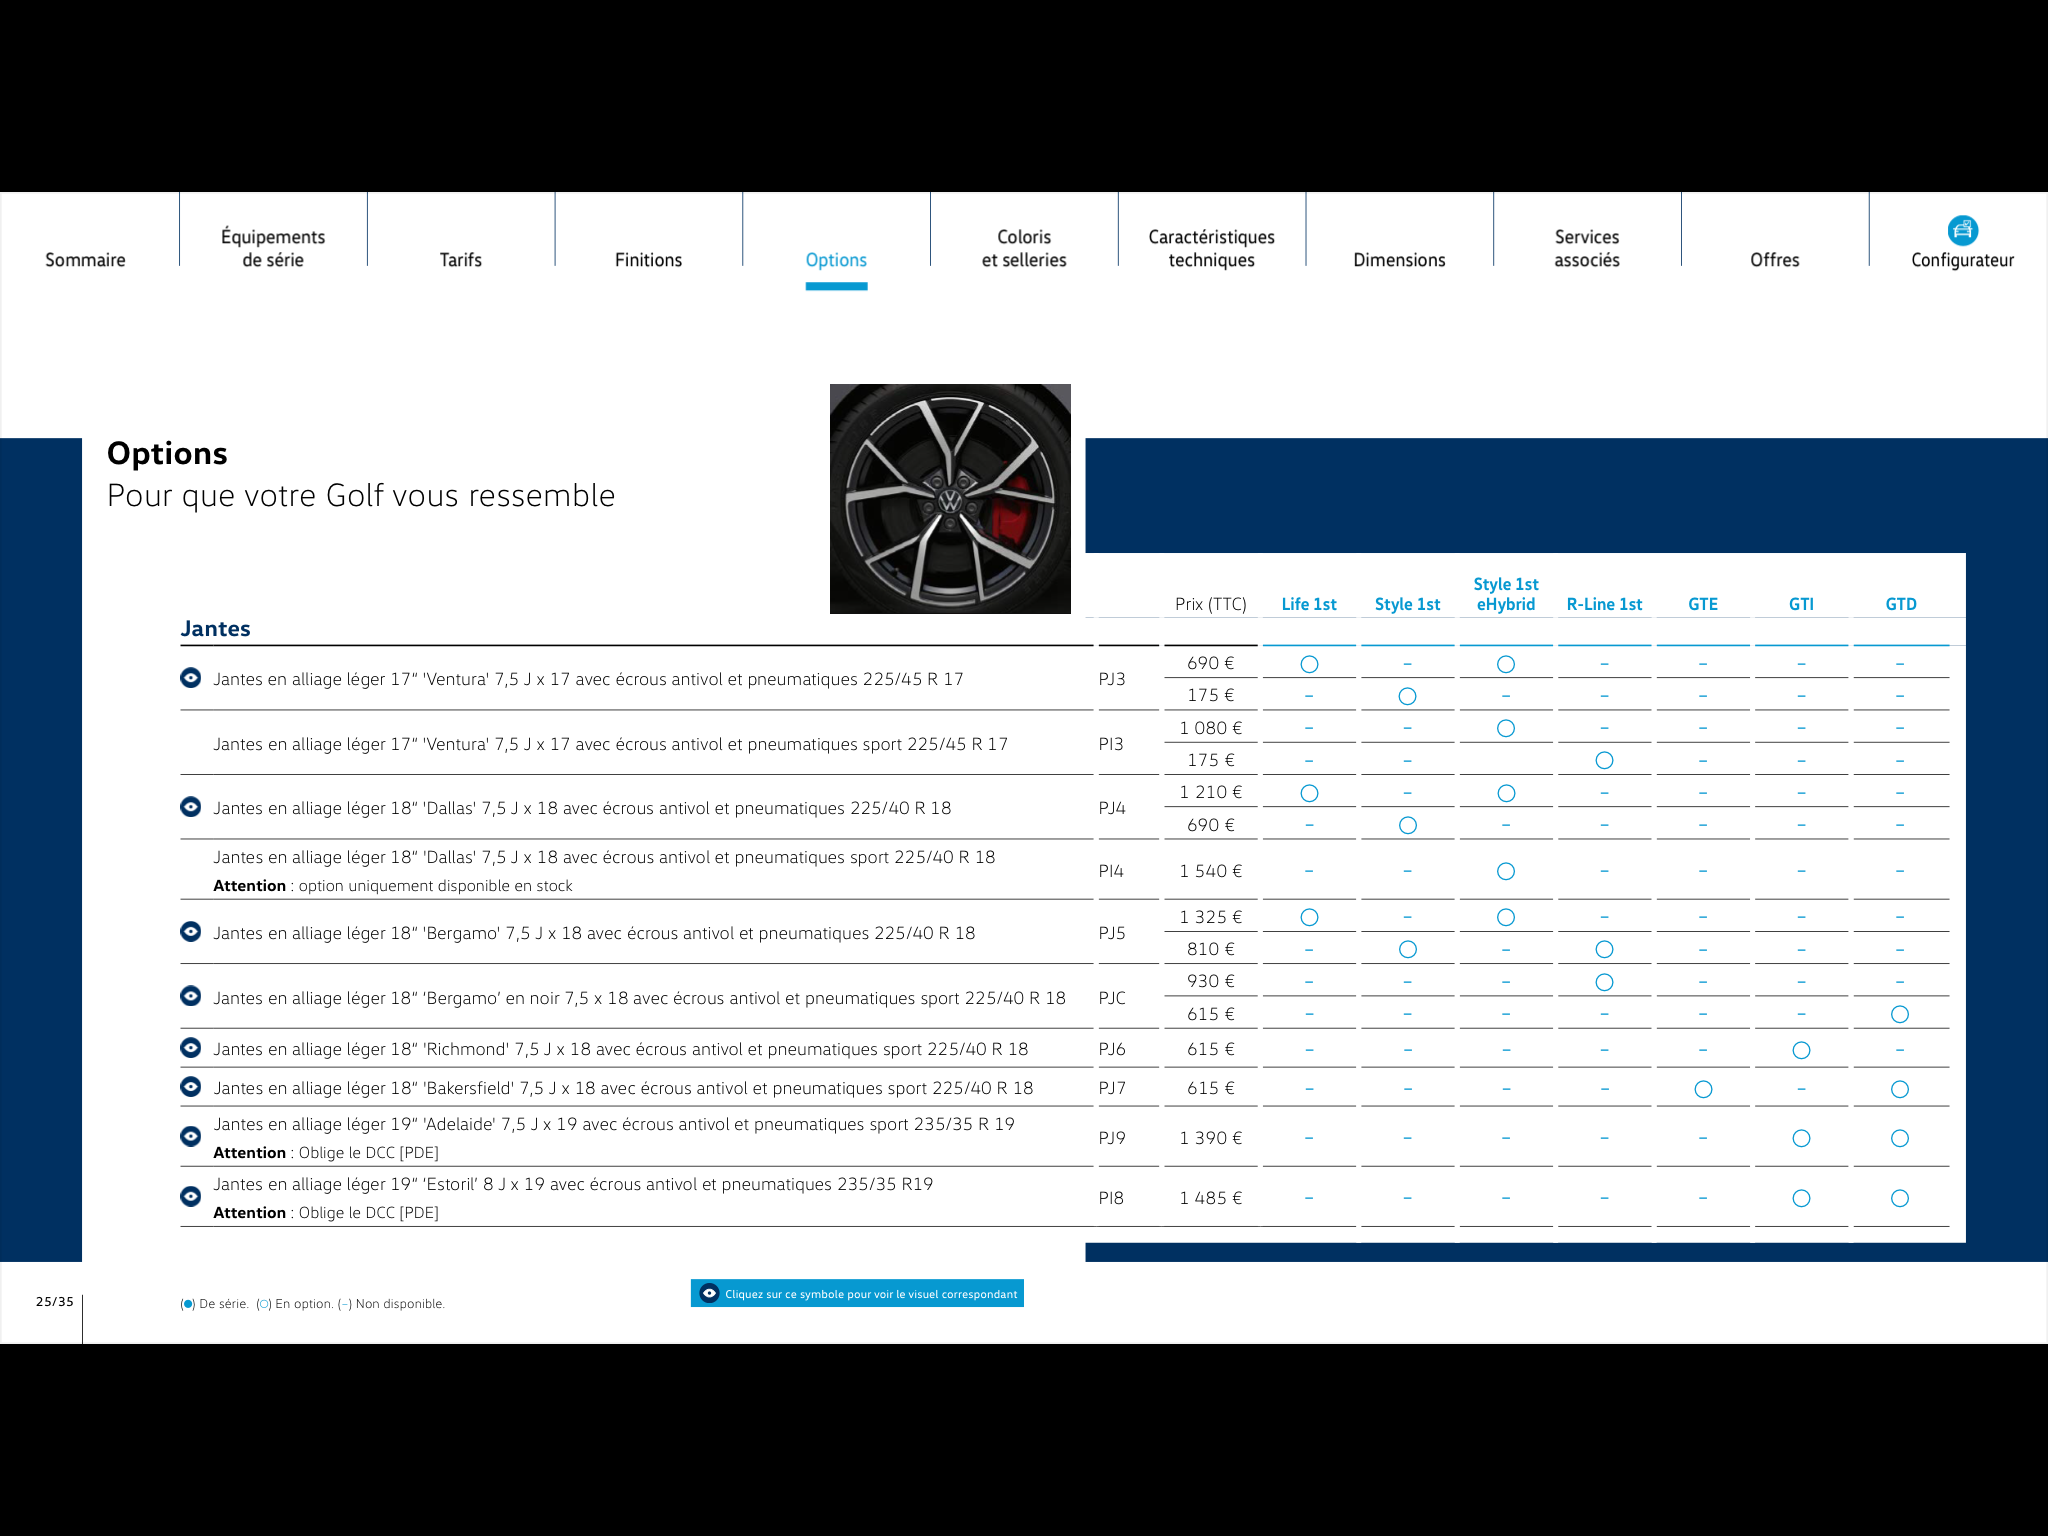Open the Configurateur car icon
This screenshot has width=2048, height=1536.
[1962, 231]
